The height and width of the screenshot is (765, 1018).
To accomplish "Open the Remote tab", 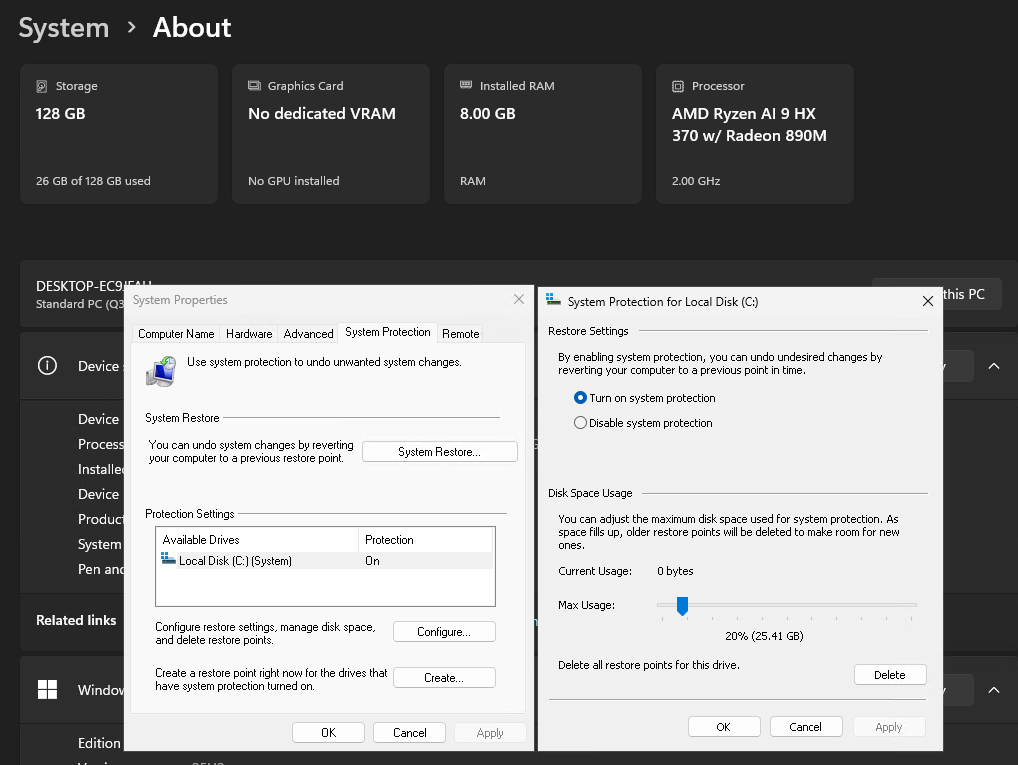I will pyautogui.click(x=460, y=334).
